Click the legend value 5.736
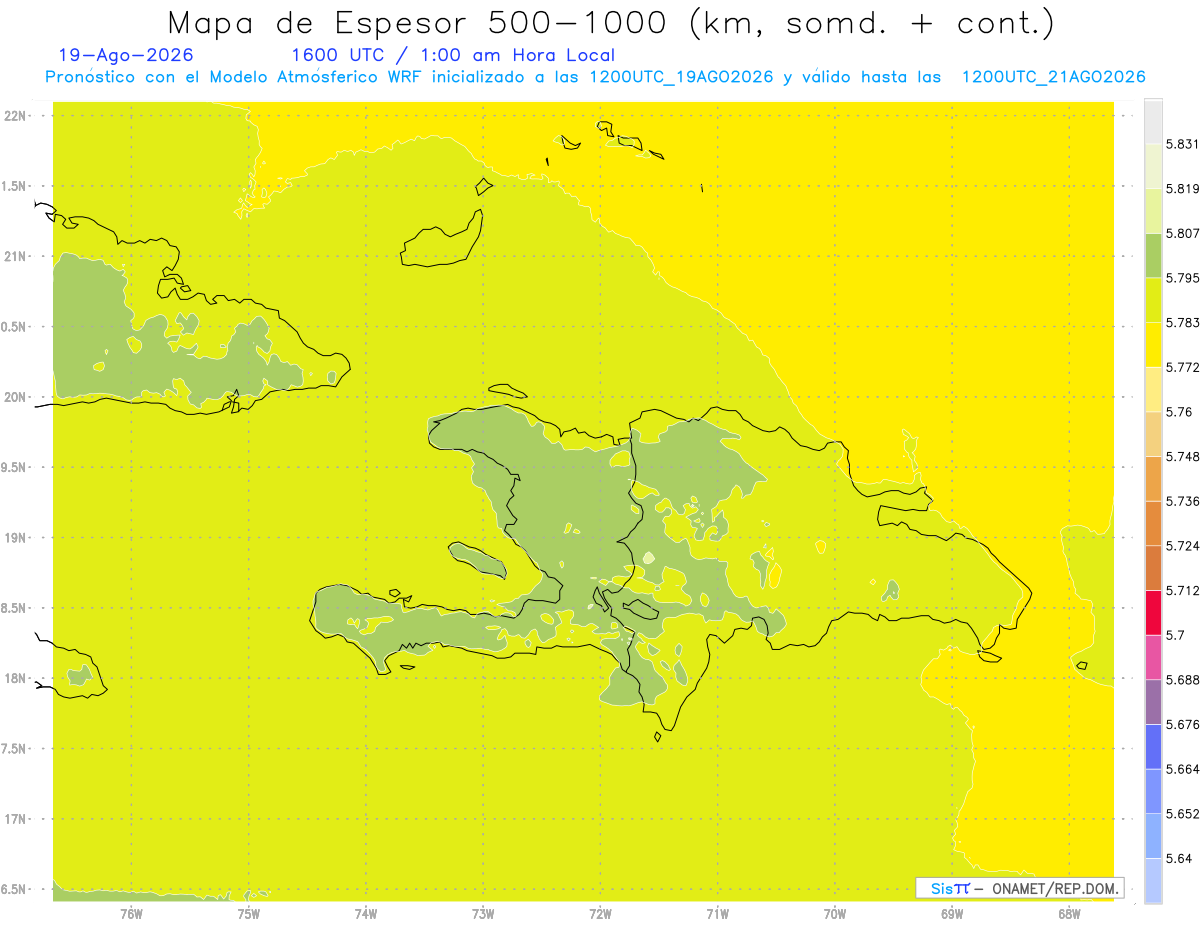 [1183, 501]
